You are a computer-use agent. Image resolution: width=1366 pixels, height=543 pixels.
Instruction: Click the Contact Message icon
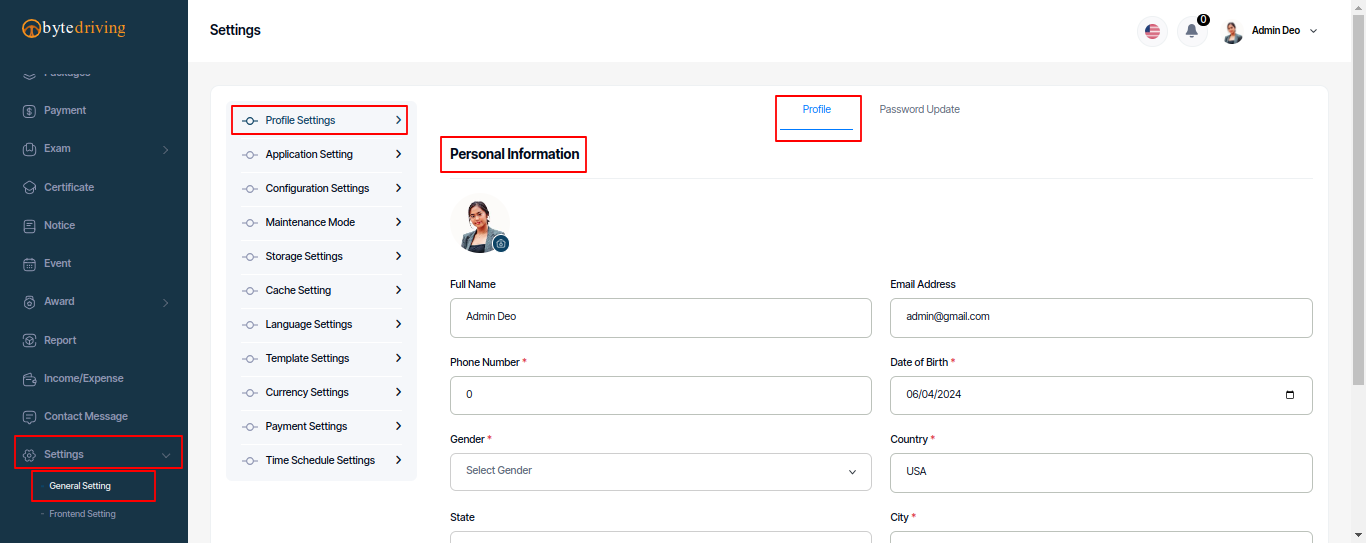click(x=30, y=417)
